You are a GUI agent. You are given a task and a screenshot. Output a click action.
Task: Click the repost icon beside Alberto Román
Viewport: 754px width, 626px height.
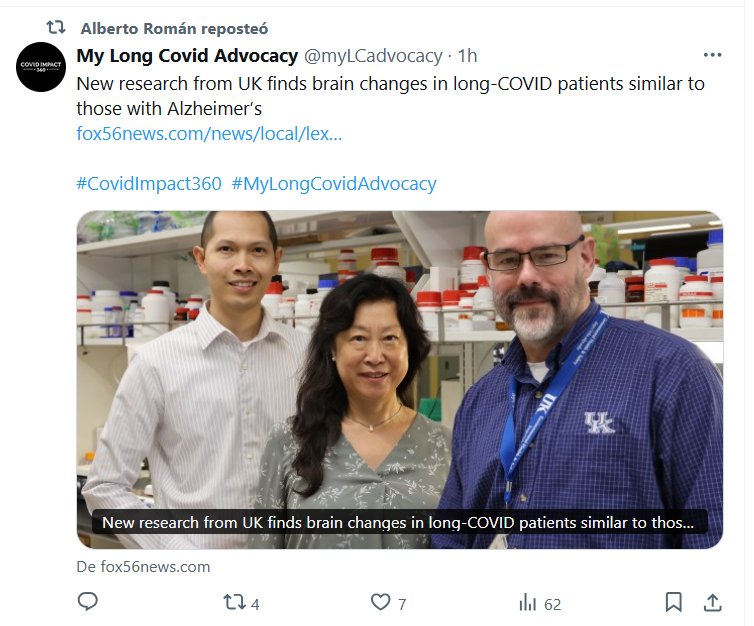56,27
